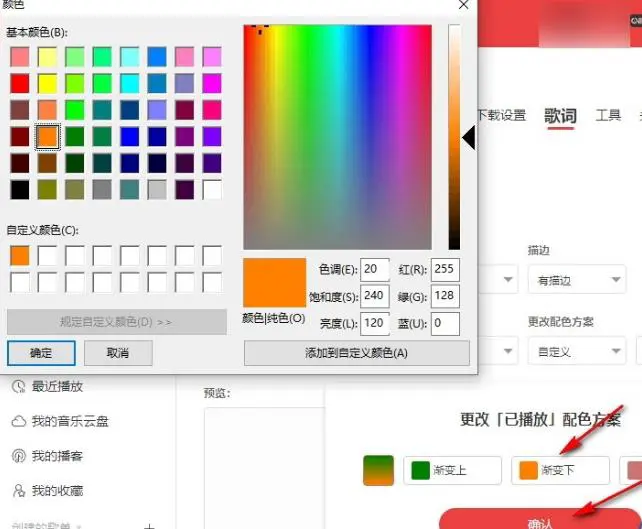Click the 饱和度(S) saturation input field
Image resolution: width=642 pixels, height=529 pixels.
click(375, 296)
